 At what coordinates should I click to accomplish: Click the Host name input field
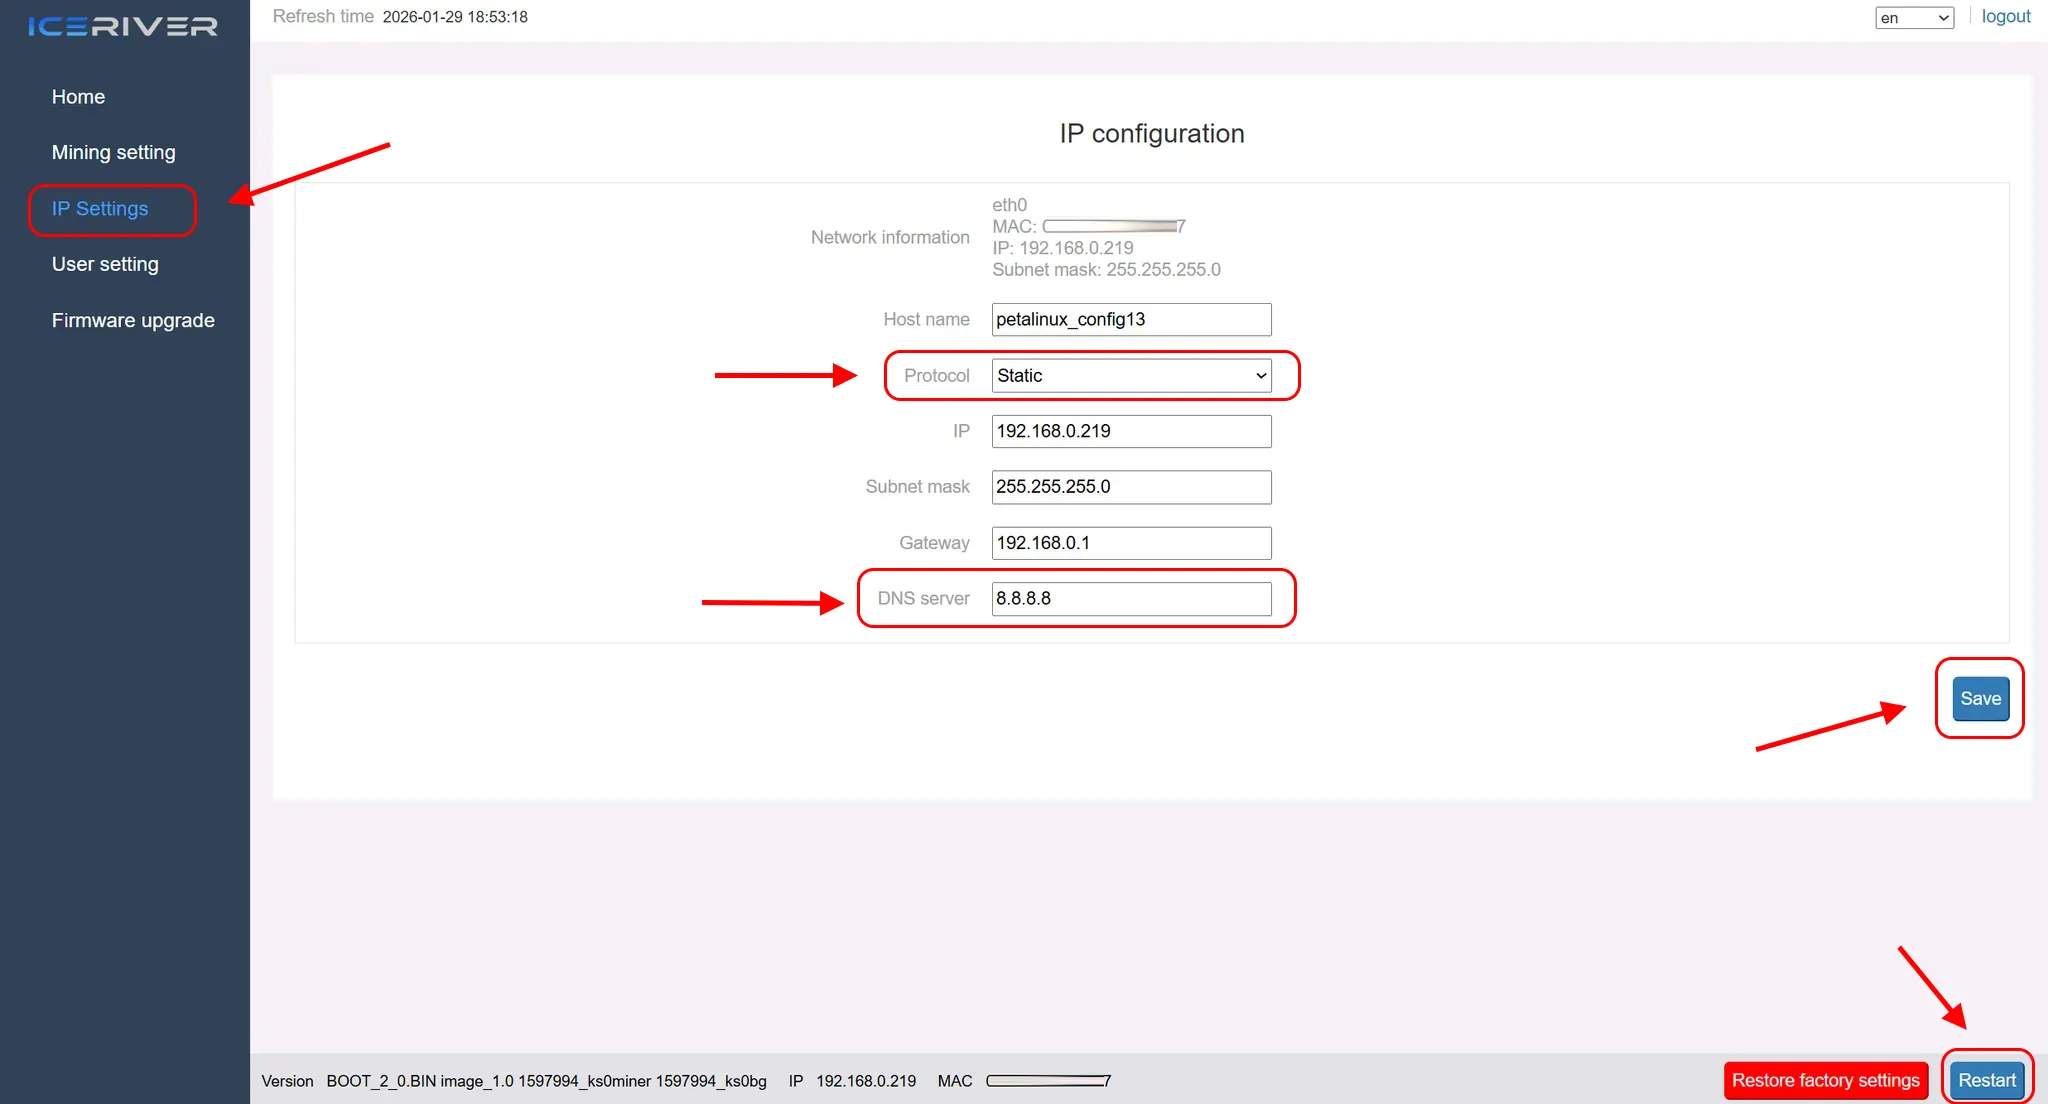pos(1130,319)
